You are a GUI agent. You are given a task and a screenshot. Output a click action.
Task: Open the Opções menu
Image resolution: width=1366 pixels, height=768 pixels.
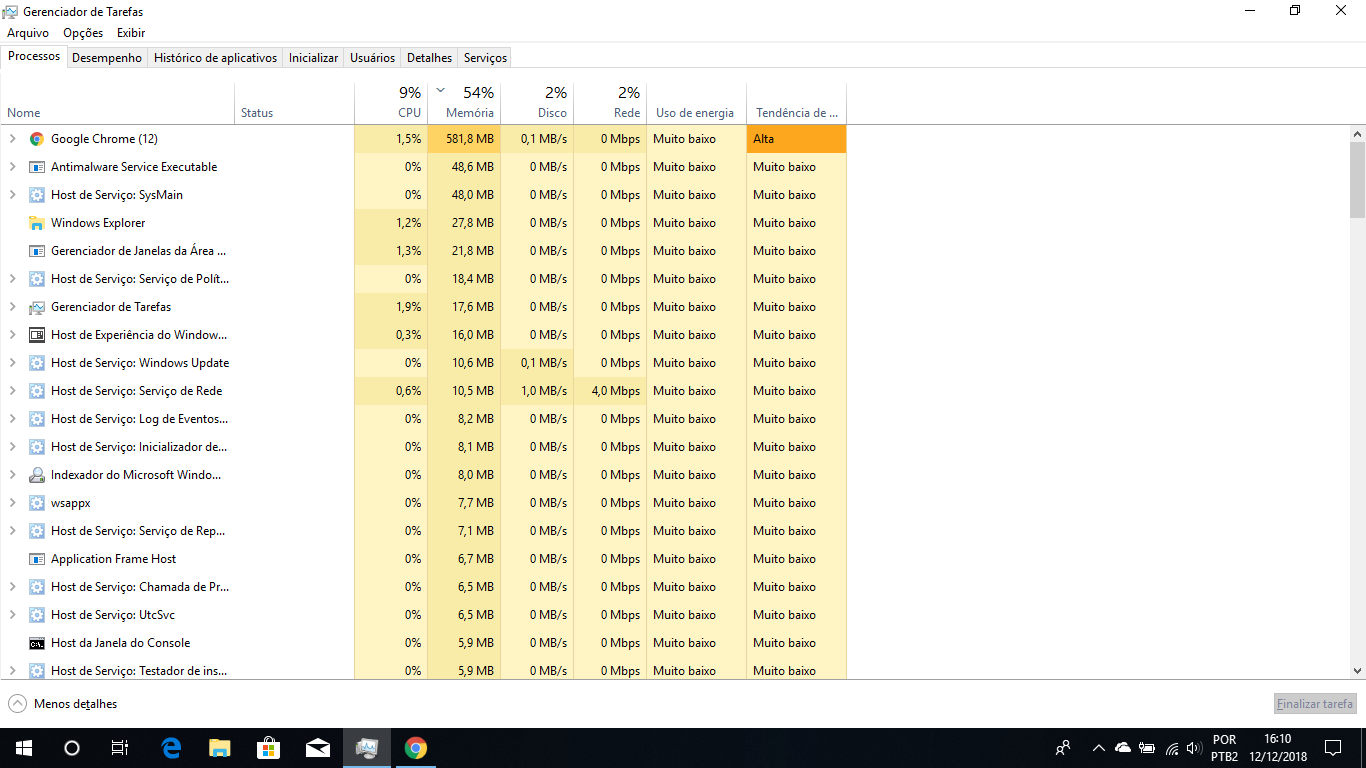pos(83,33)
